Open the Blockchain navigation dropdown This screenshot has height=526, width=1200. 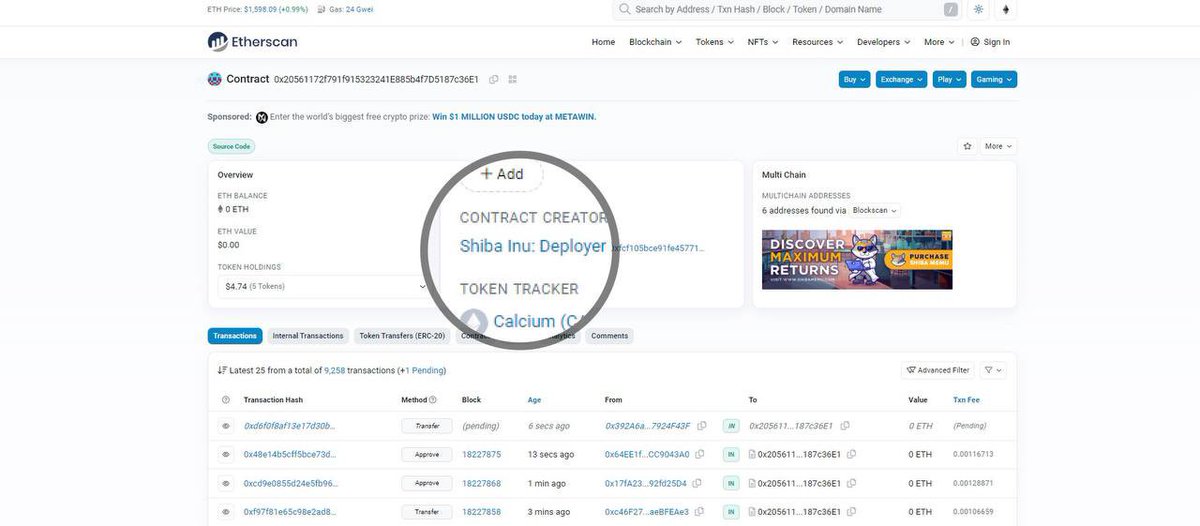pyautogui.click(x=655, y=42)
